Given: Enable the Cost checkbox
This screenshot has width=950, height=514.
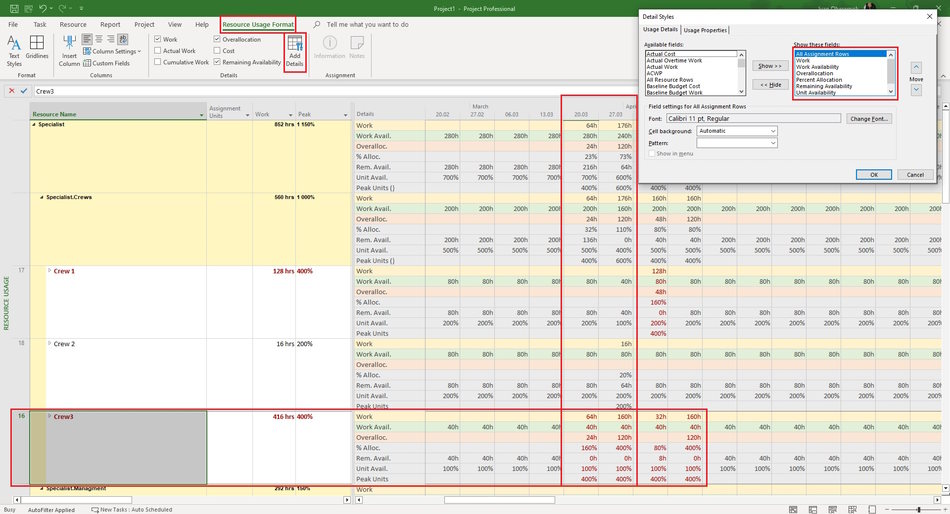Looking at the screenshot, I should (217, 51).
